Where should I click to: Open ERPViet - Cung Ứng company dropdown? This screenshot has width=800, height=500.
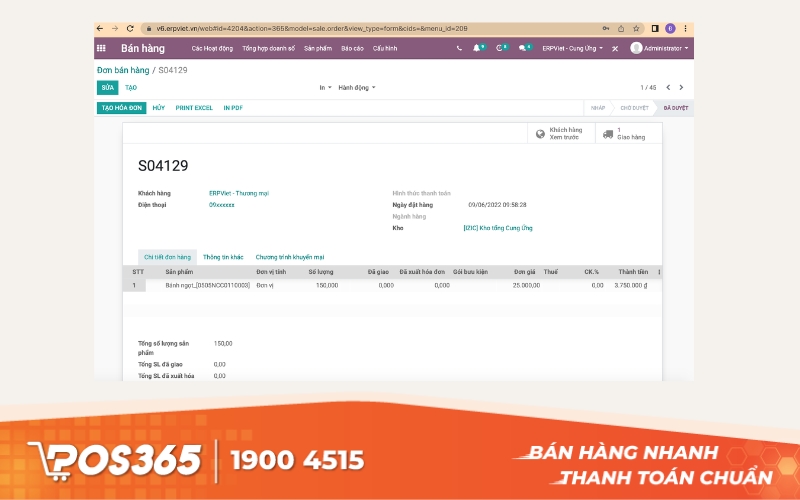click(572, 48)
